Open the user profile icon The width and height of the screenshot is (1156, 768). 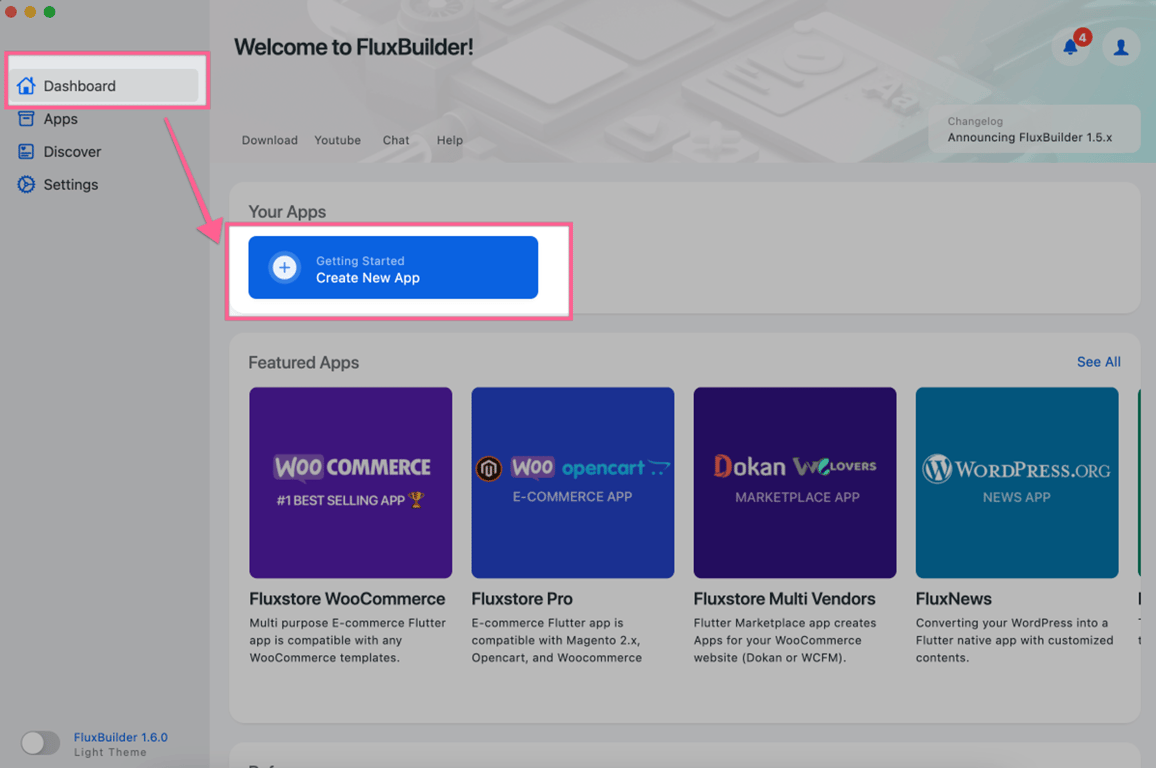tap(1121, 48)
